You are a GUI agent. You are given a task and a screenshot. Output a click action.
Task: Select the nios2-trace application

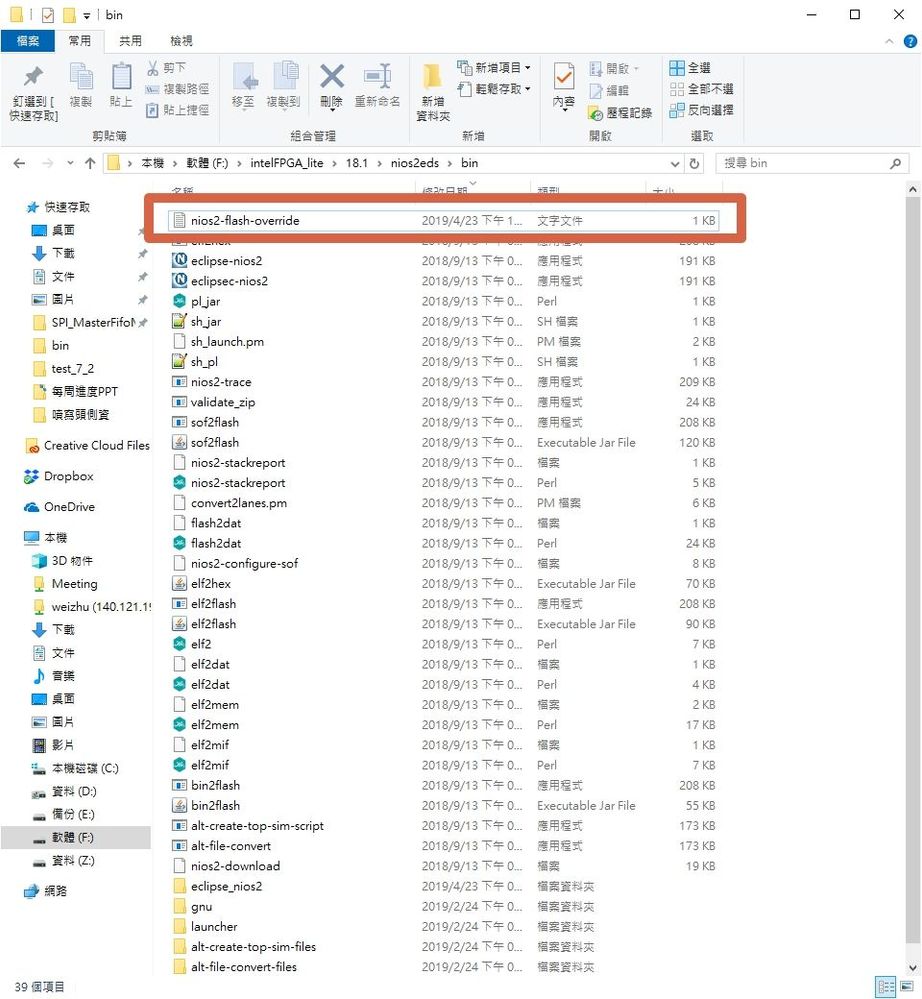442,382
